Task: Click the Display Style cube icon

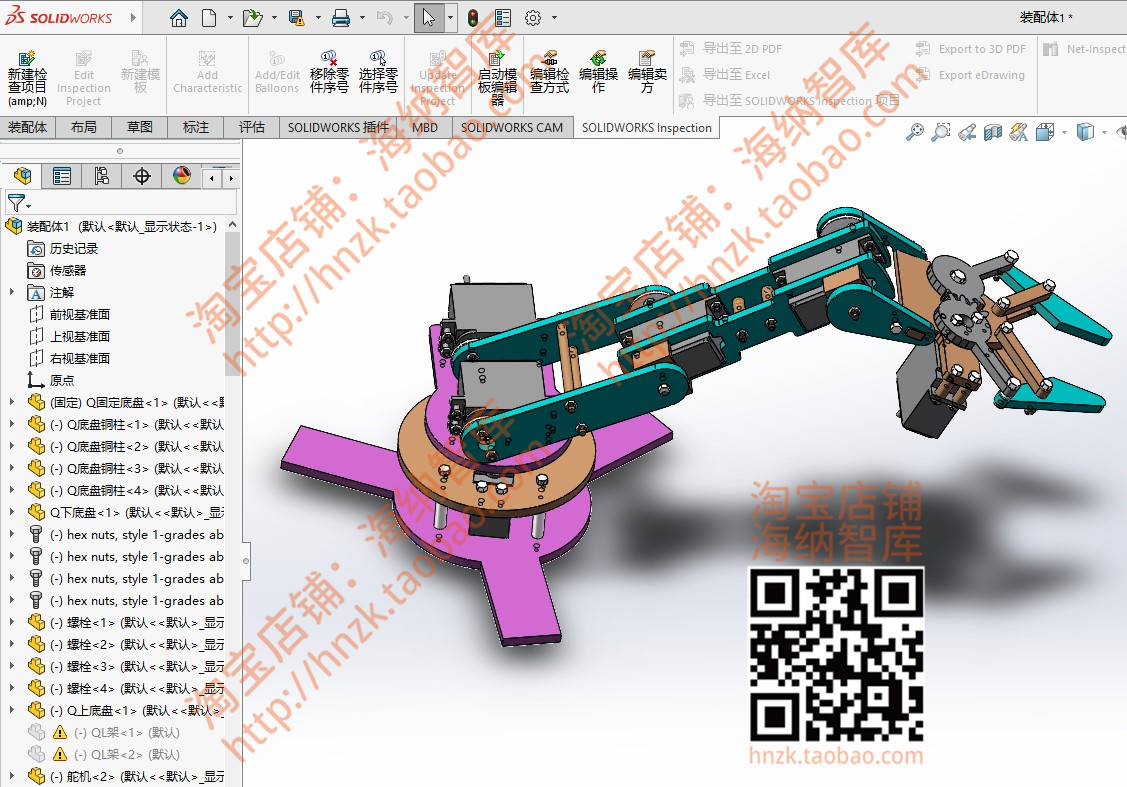Action: click(1085, 132)
